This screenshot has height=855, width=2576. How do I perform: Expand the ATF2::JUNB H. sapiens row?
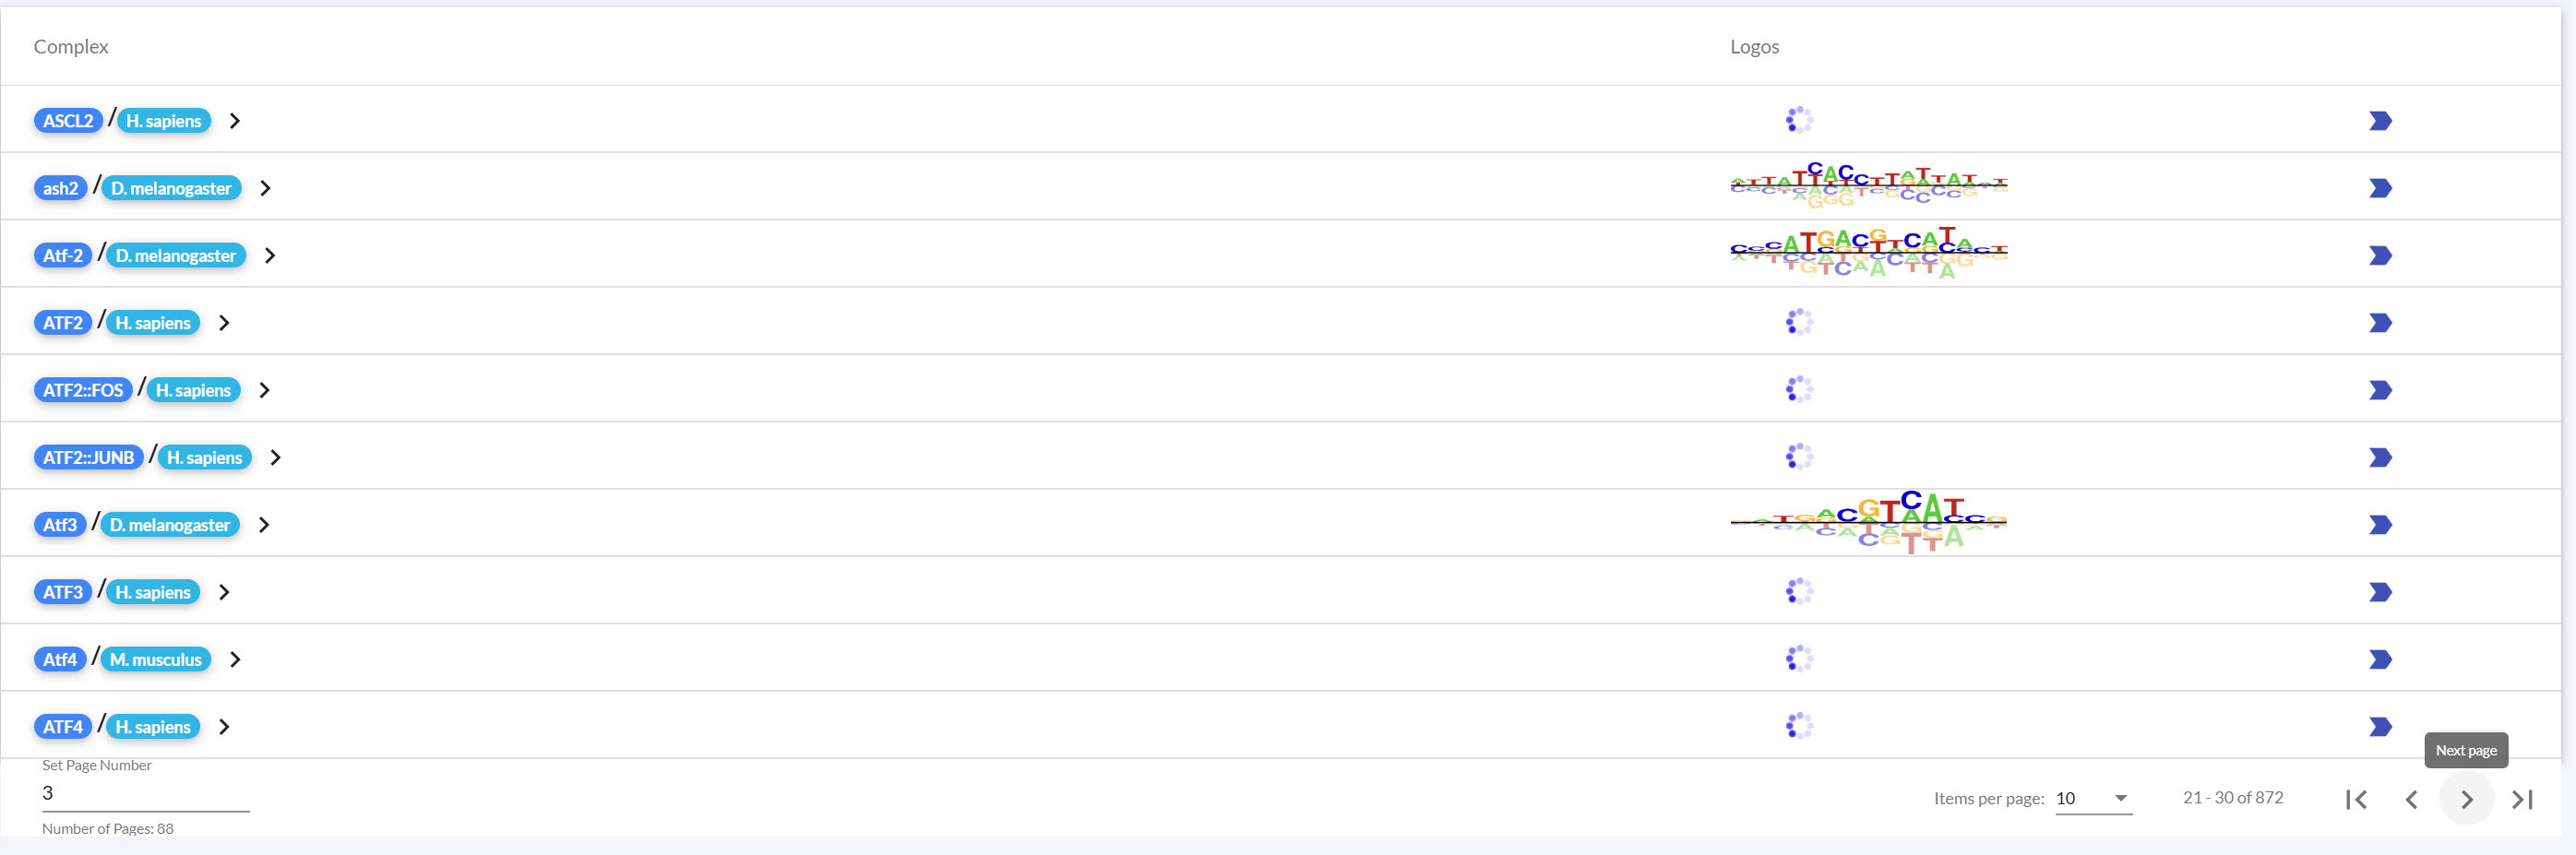(276, 458)
